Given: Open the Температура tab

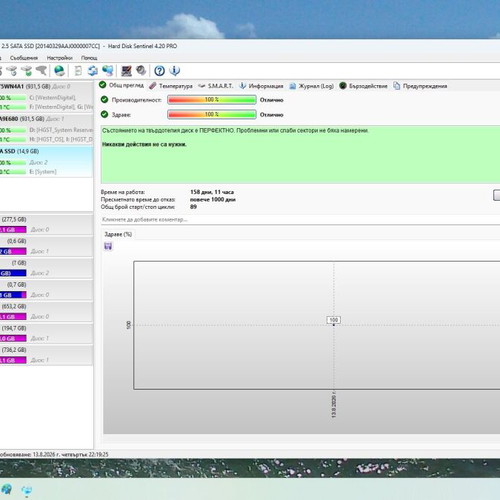Looking at the screenshot, I should click(171, 86).
